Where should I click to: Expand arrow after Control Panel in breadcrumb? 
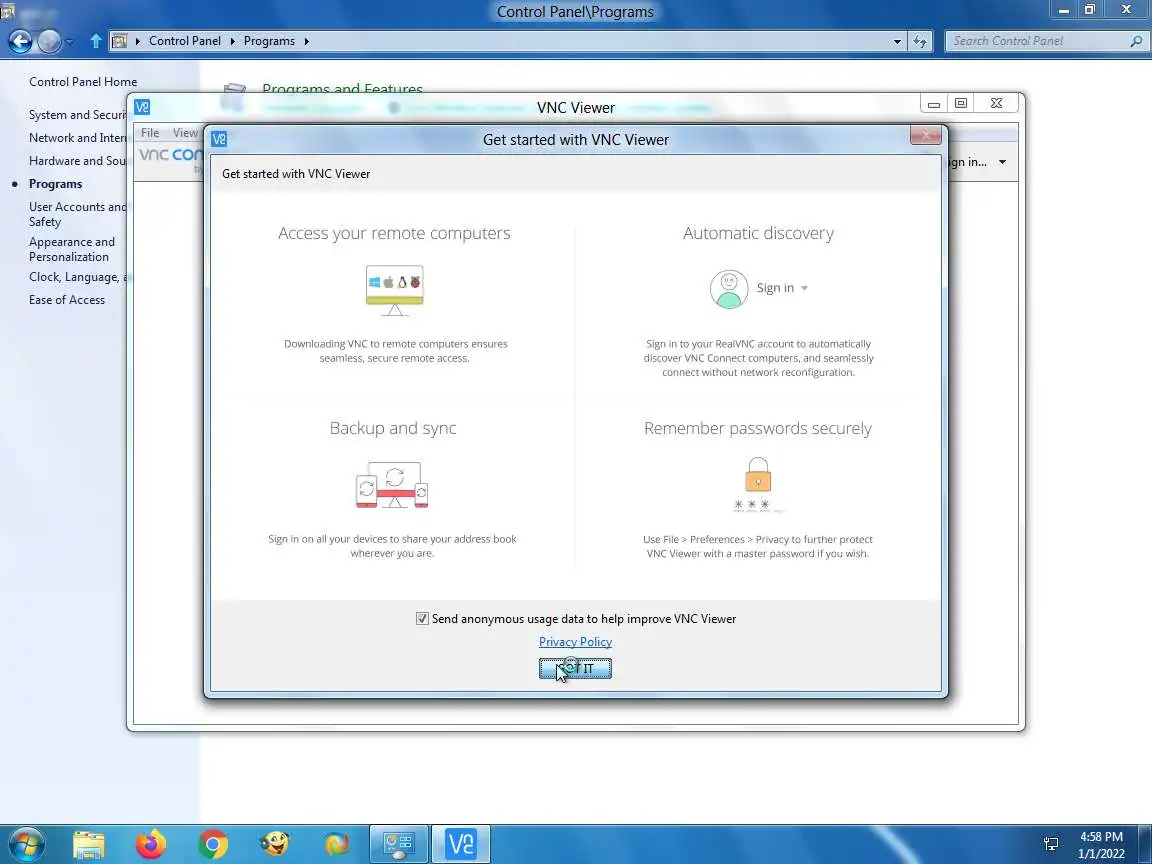(x=232, y=41)
